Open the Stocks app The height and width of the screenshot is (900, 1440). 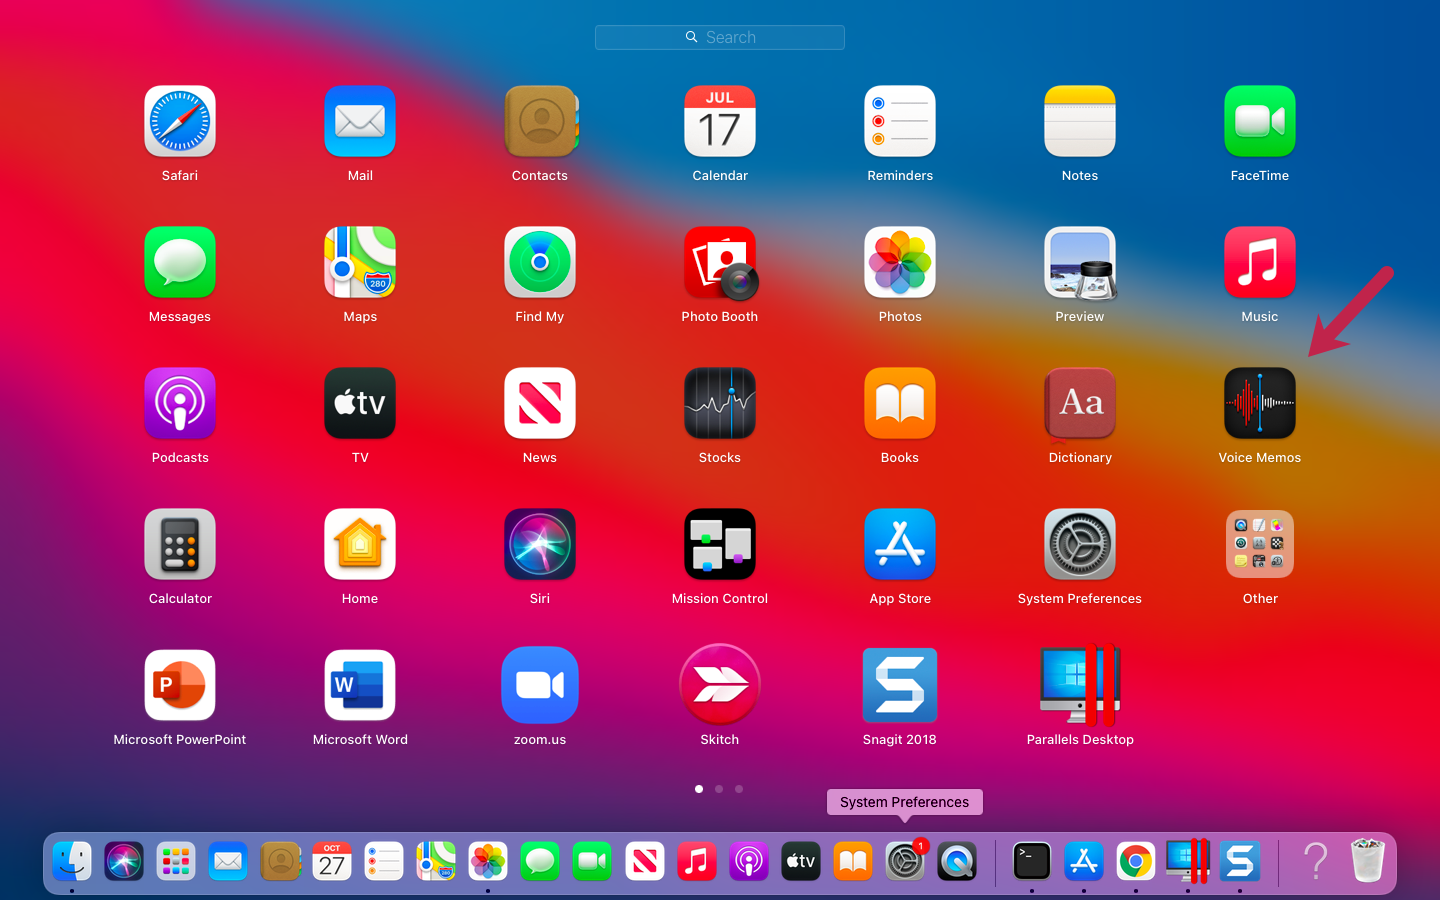tap(719, 403)
